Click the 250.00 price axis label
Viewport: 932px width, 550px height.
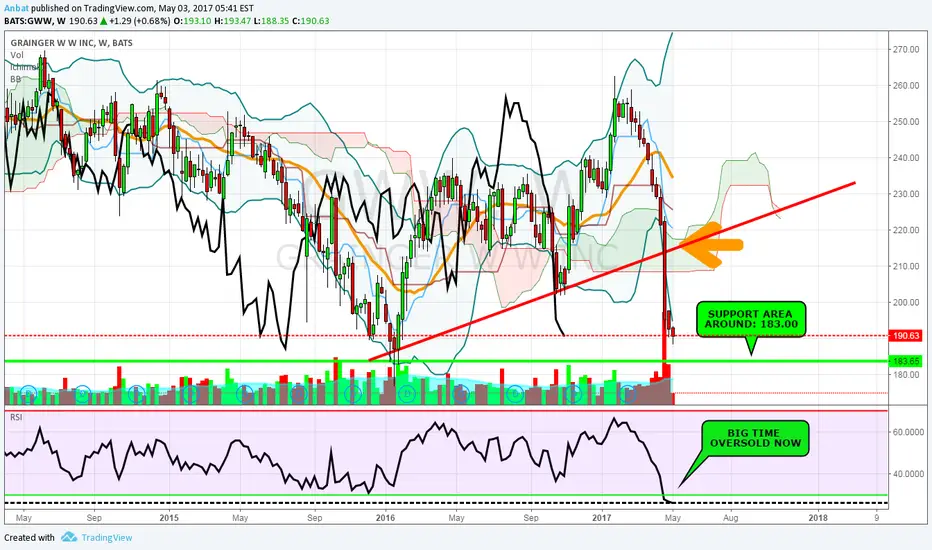906,122
